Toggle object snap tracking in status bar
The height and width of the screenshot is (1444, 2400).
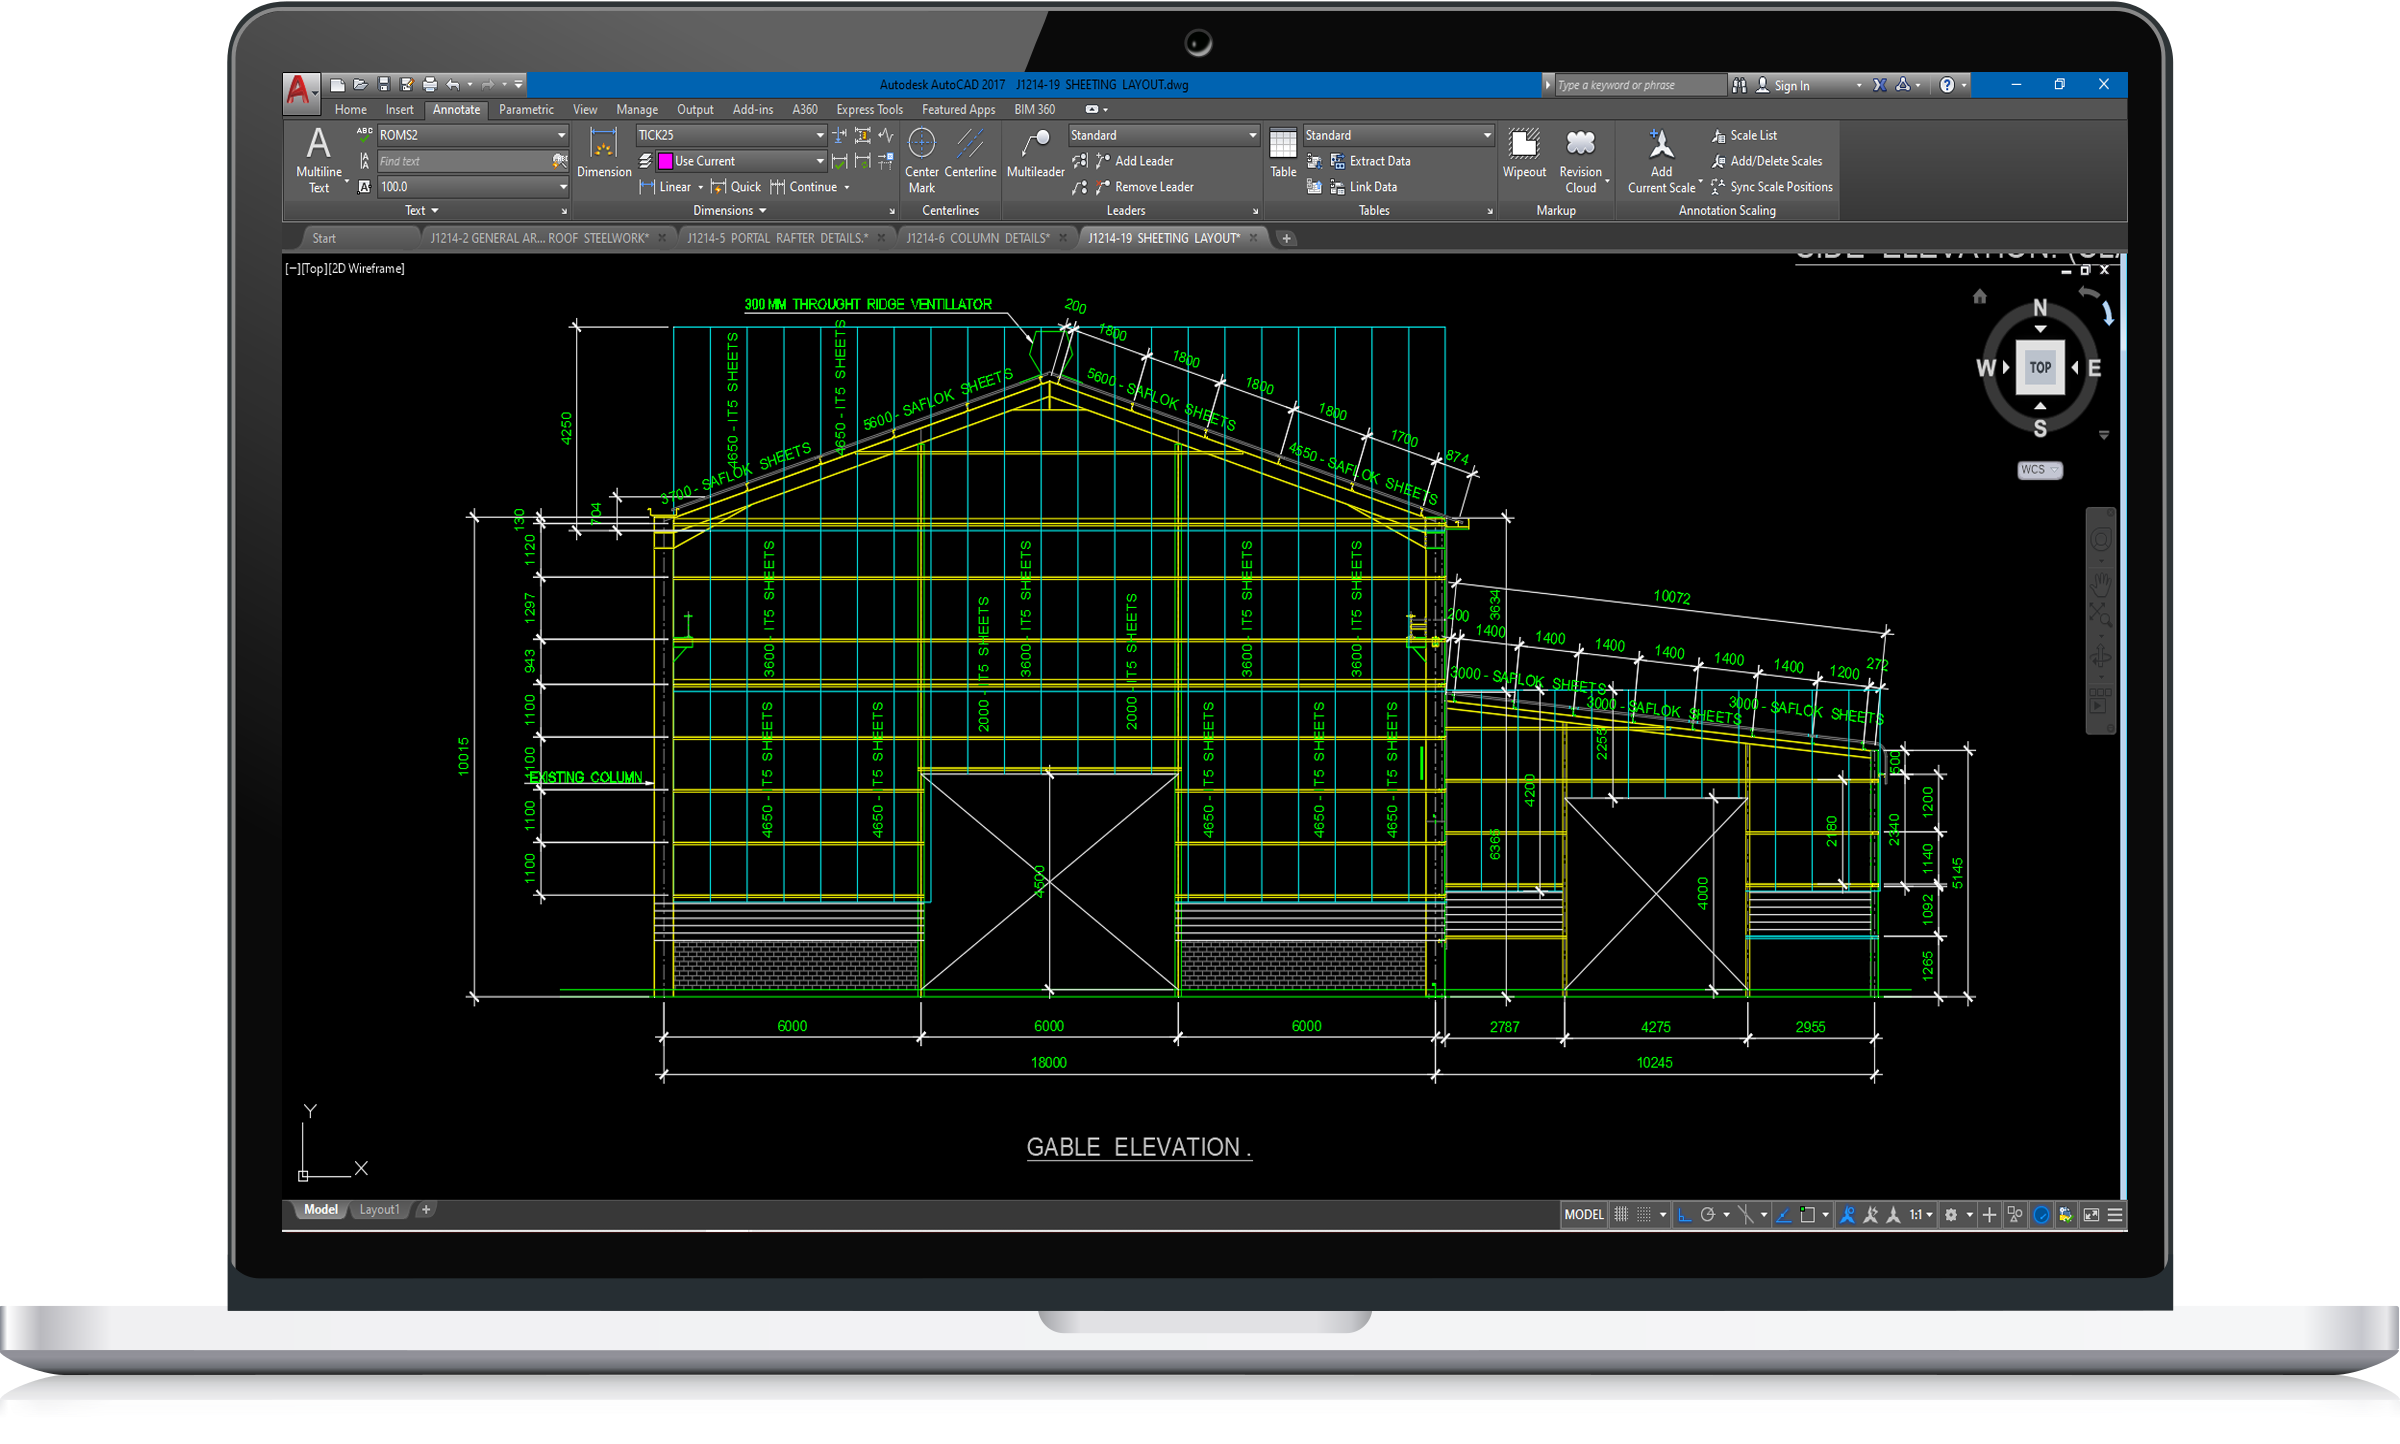pyautogui.click(x=1784, y=1214)
